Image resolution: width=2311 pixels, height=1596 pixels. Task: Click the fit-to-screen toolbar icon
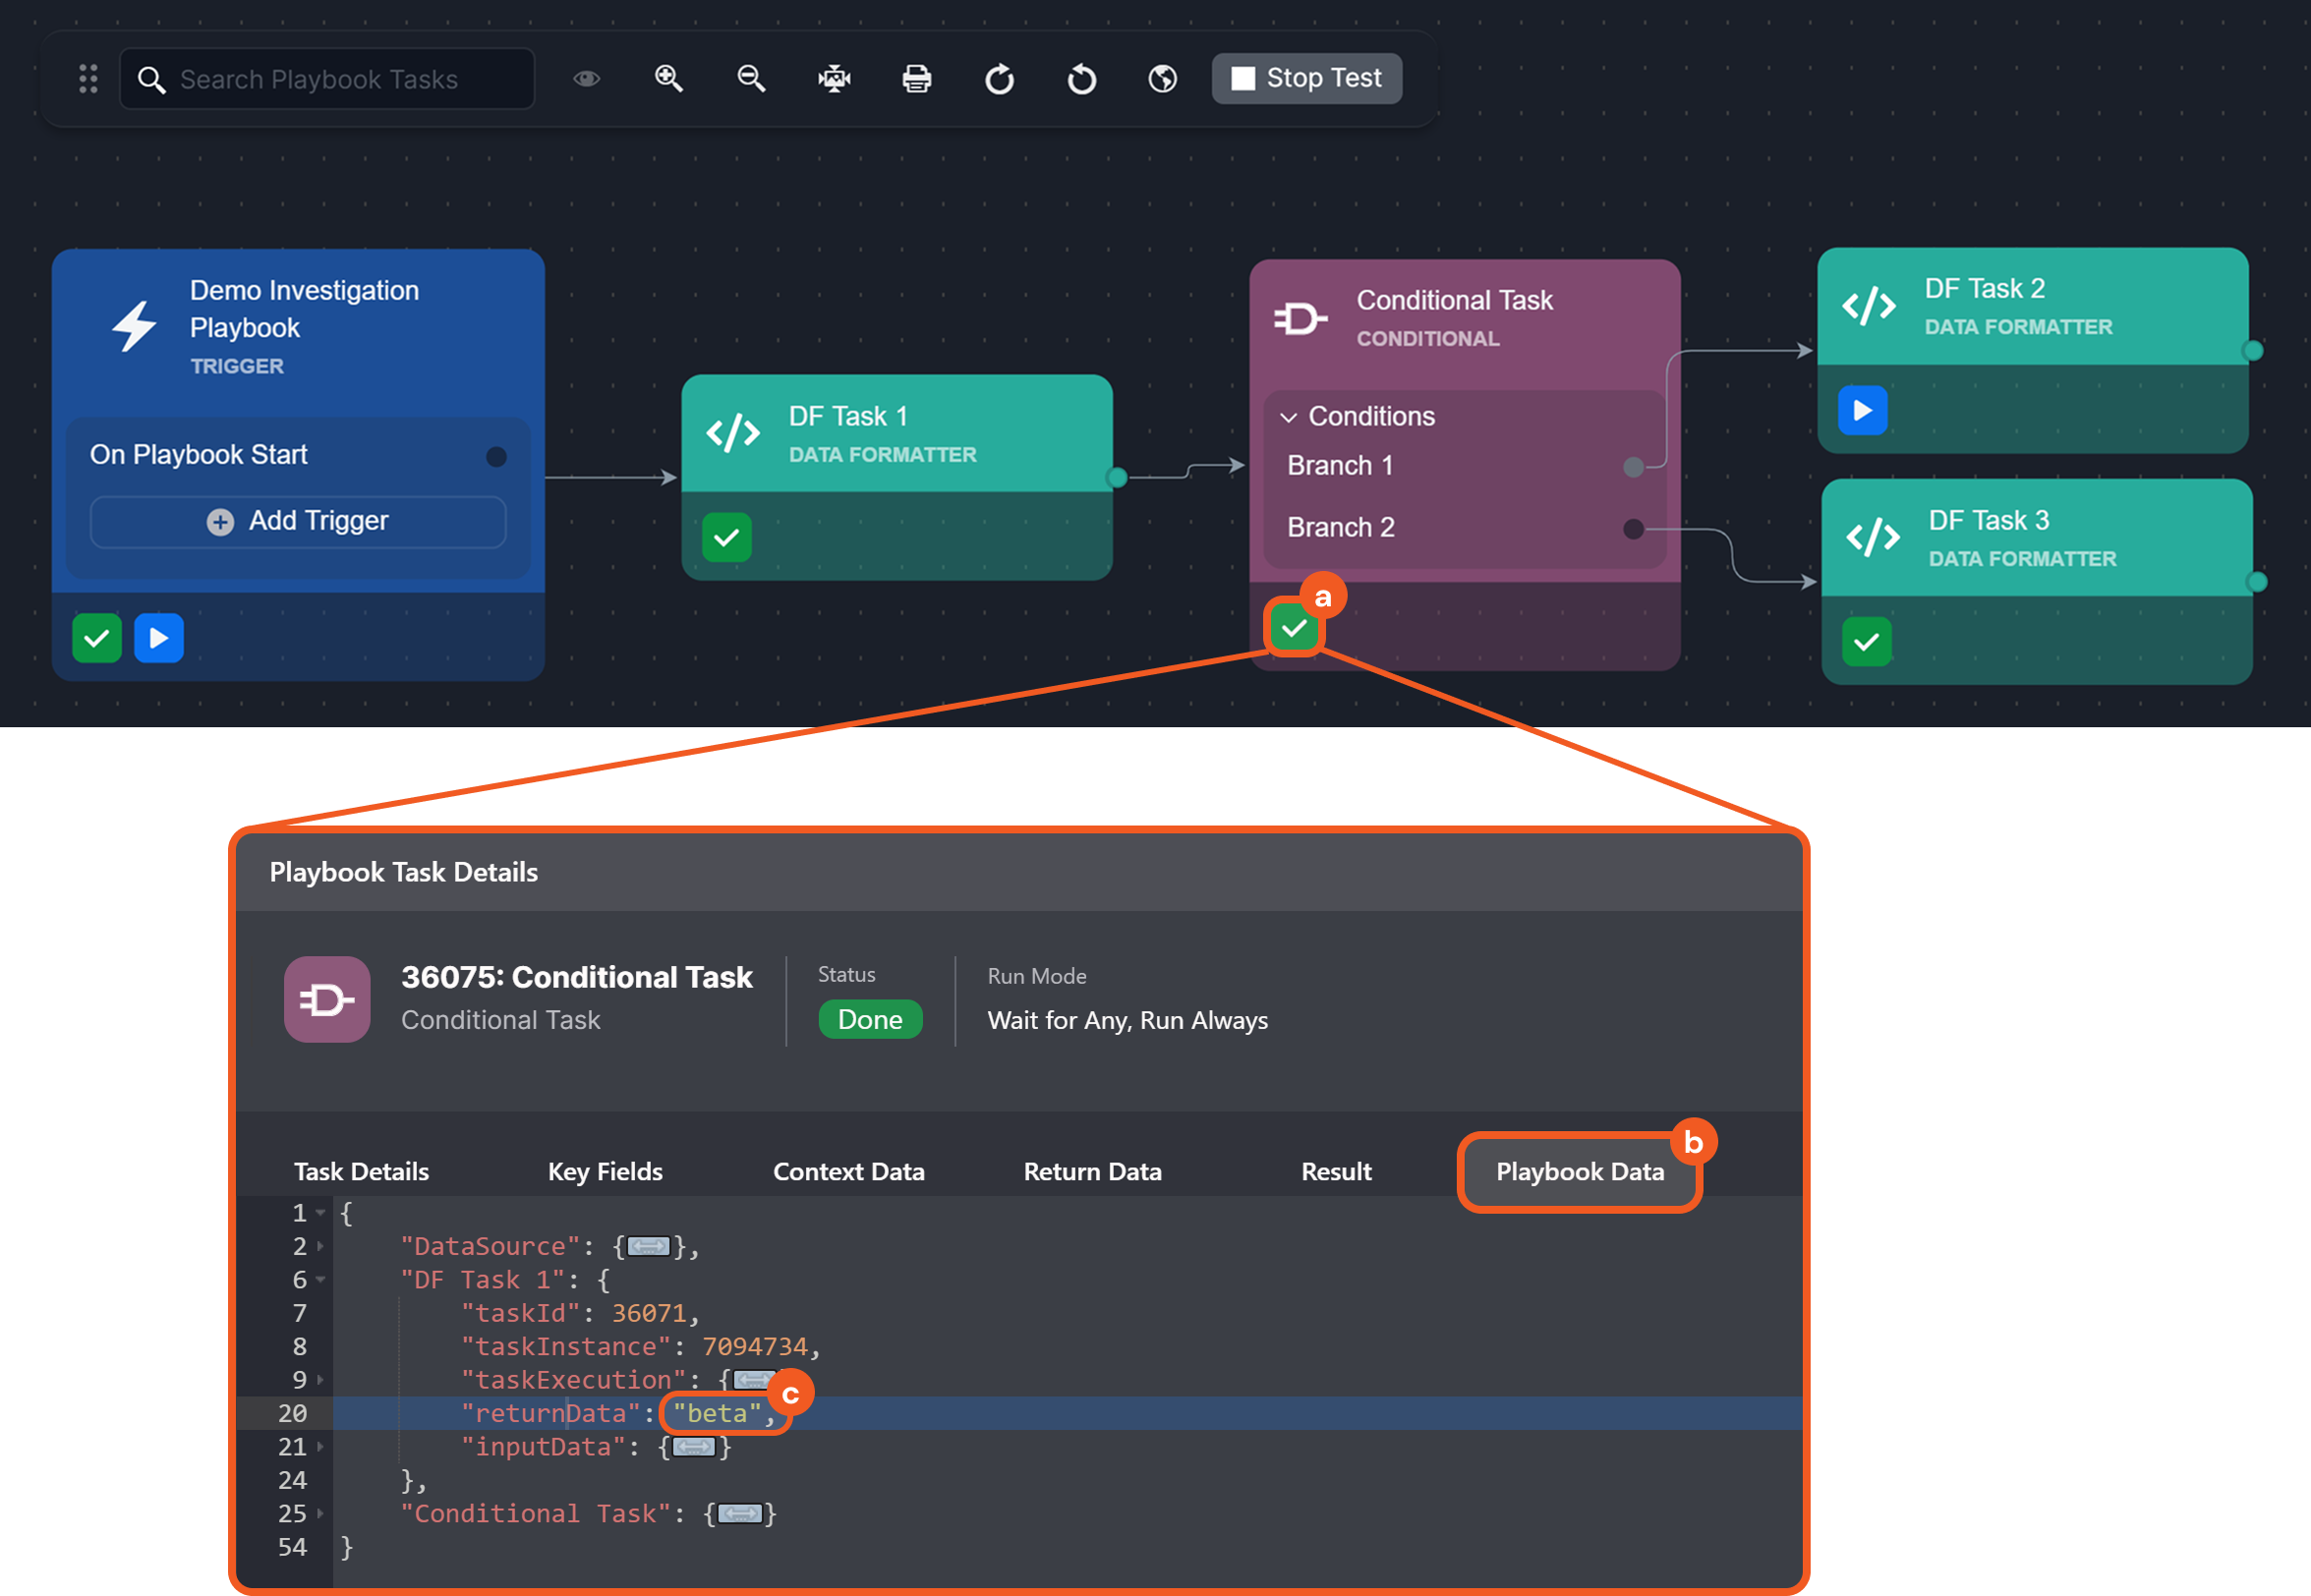pos(834,78)
